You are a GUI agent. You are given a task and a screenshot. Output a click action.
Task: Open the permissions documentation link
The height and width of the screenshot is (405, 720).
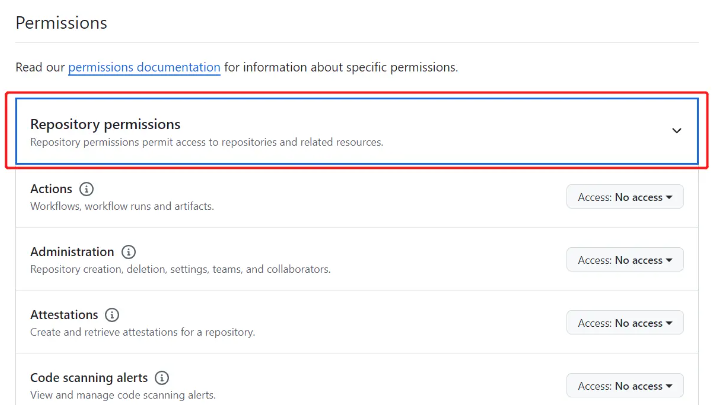coord(144,67)
